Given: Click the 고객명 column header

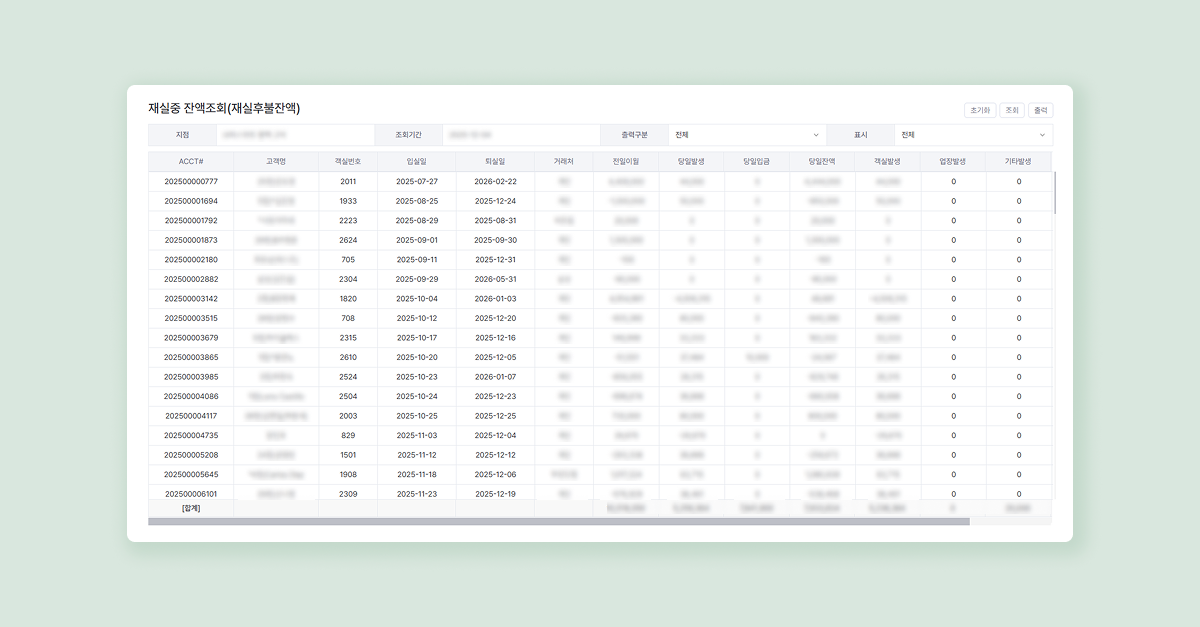Looking at the screenshot, I should click(x=276, y=162).
